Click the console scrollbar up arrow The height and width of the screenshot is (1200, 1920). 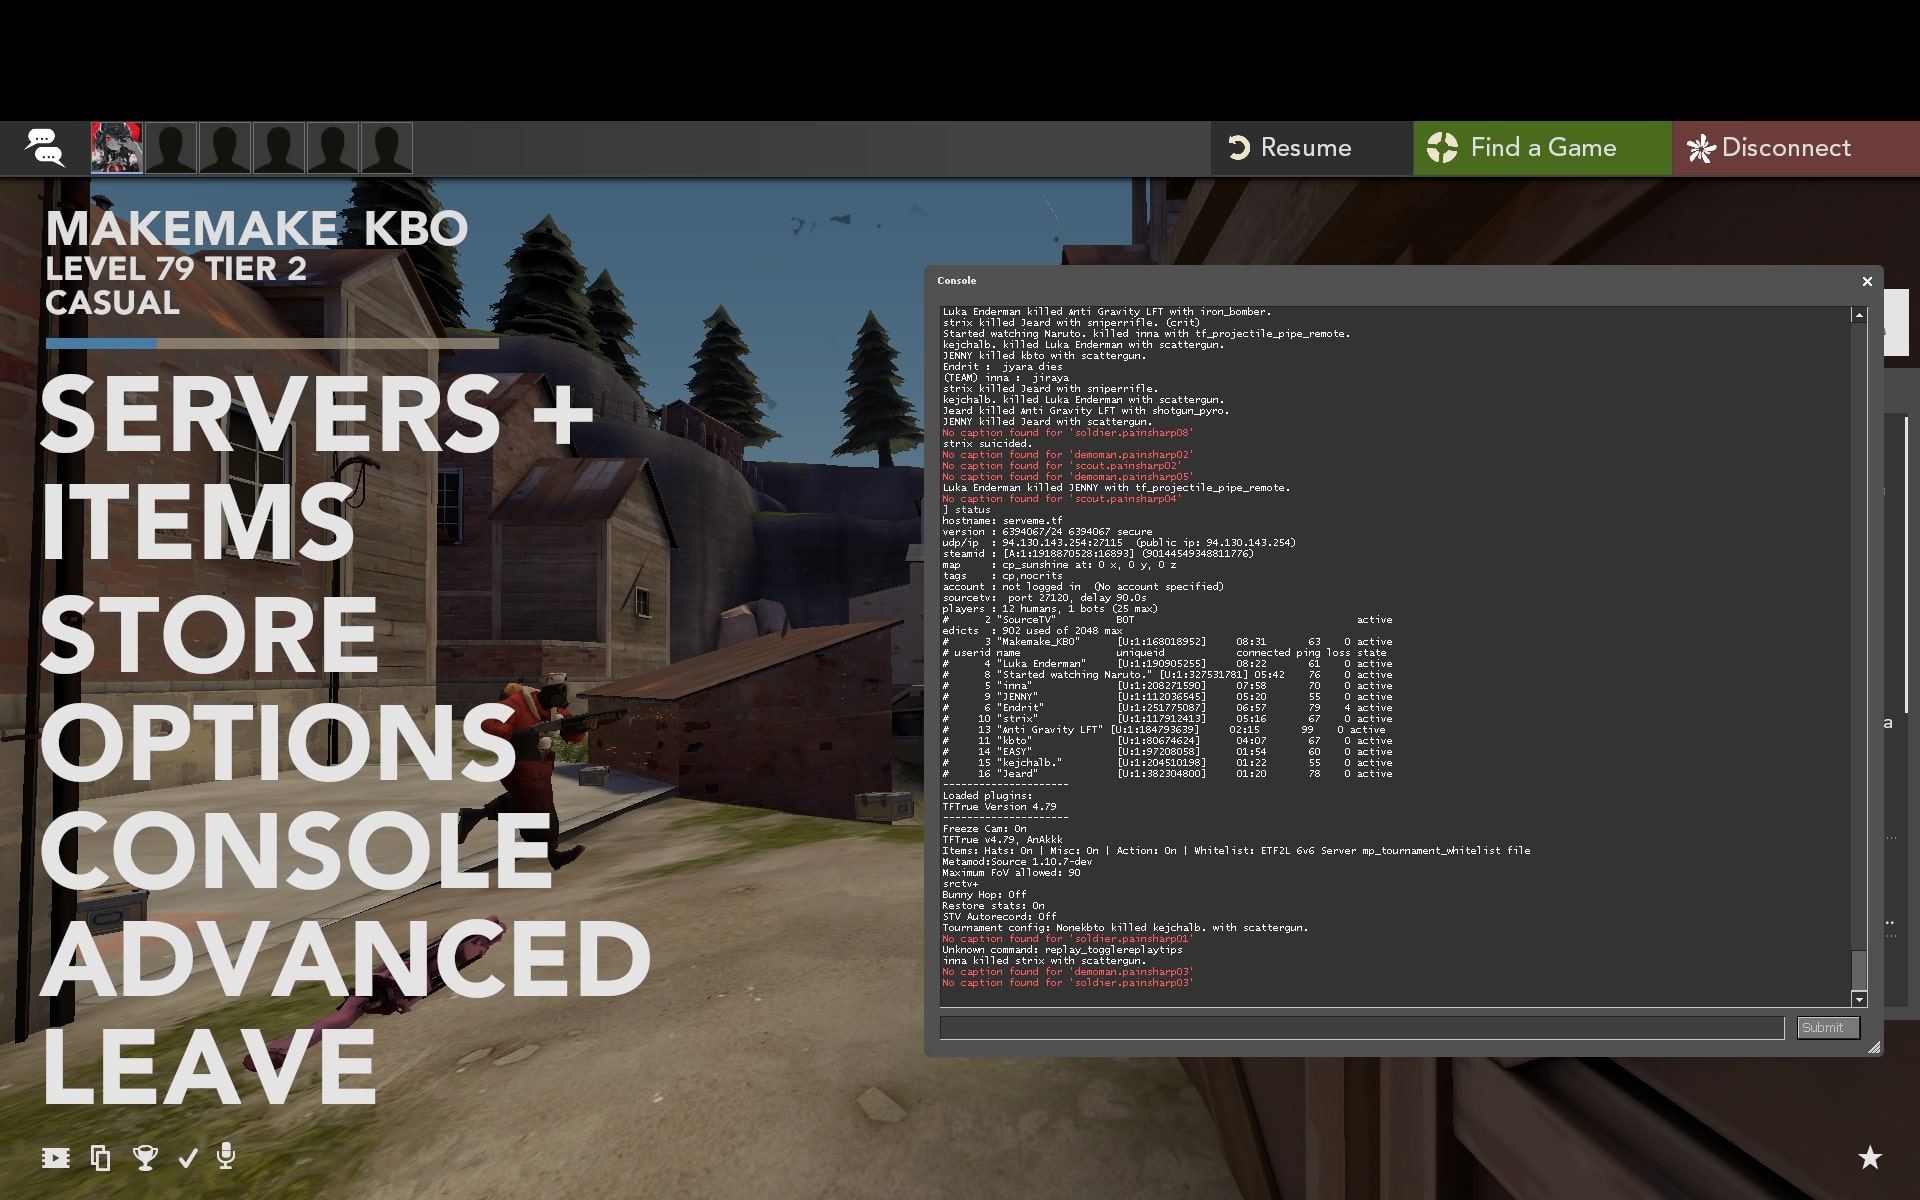1859,315
